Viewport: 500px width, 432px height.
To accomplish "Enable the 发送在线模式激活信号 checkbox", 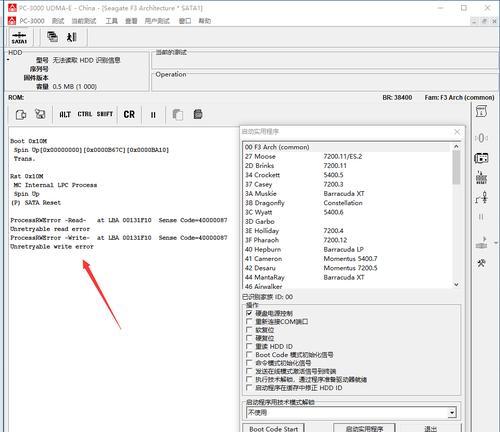I will tap(249, 371).
